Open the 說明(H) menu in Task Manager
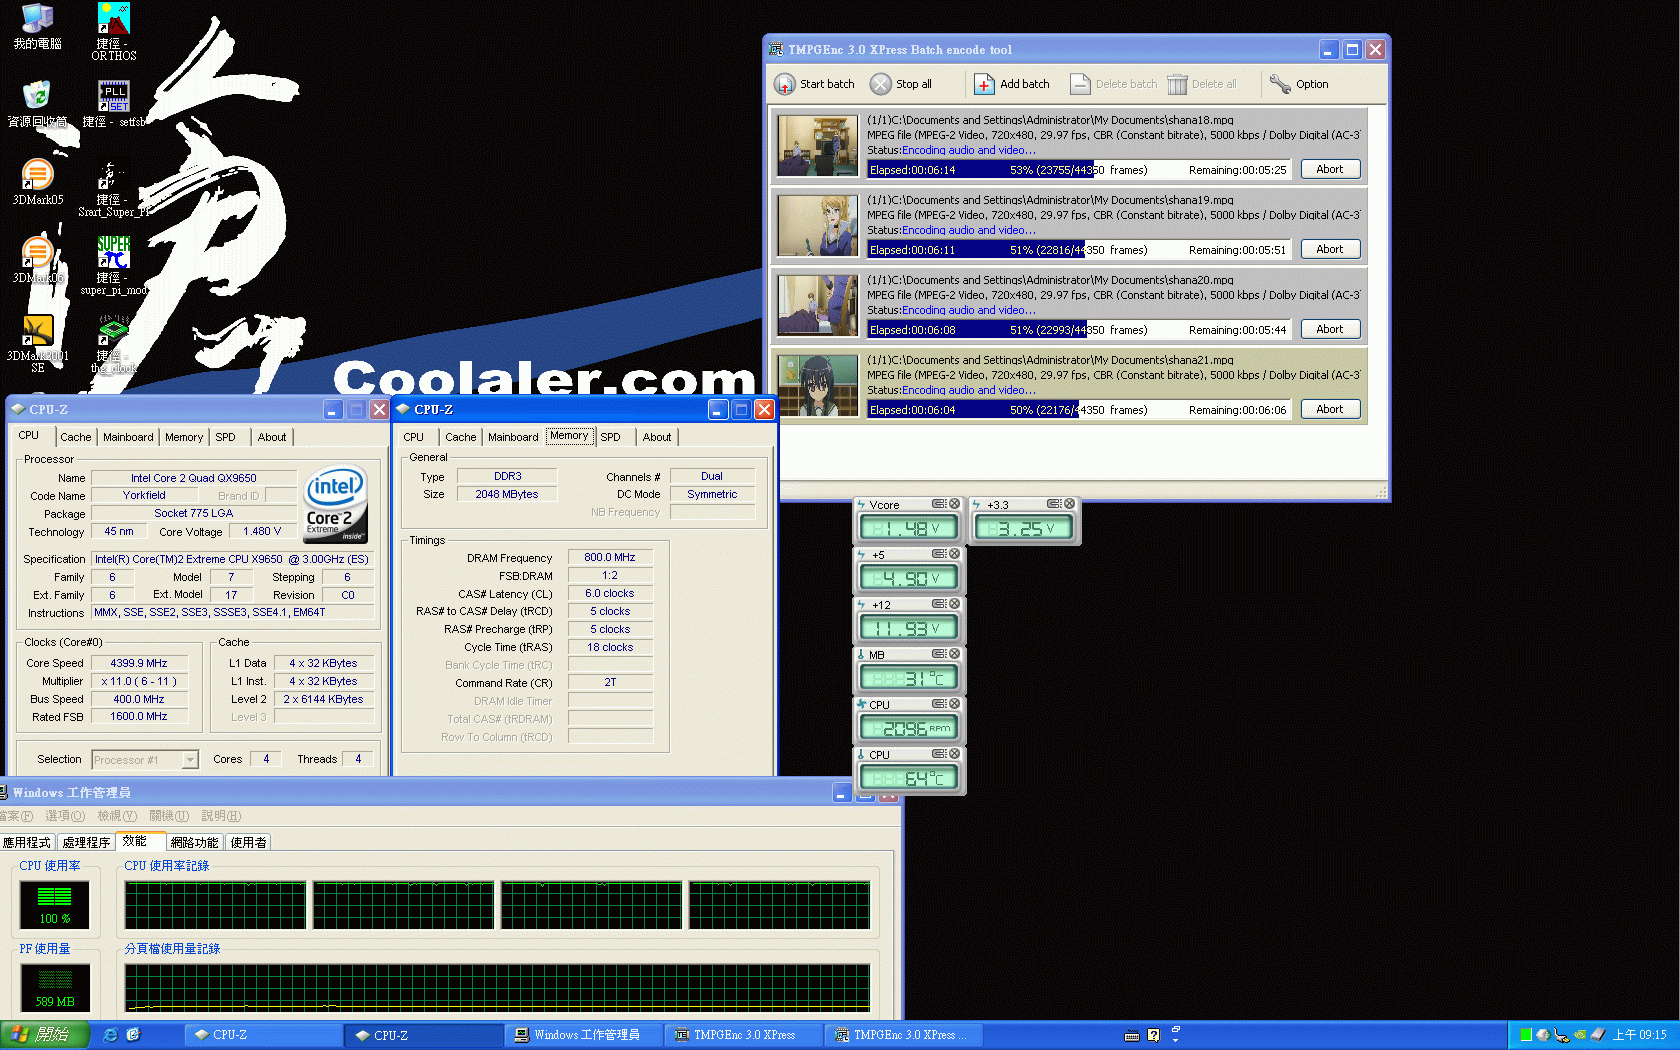This screenshot has width=1680, height=1050. (221, 816)
